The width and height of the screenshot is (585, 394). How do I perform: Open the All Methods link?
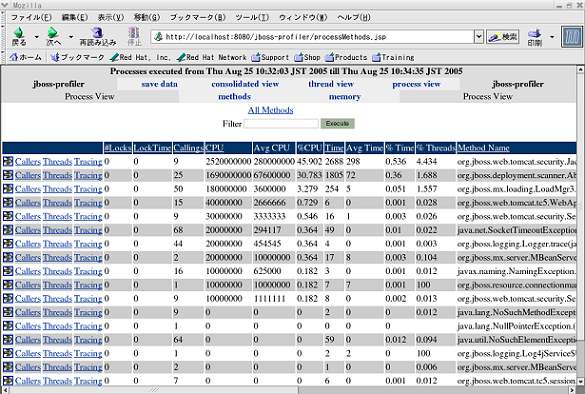270,110
